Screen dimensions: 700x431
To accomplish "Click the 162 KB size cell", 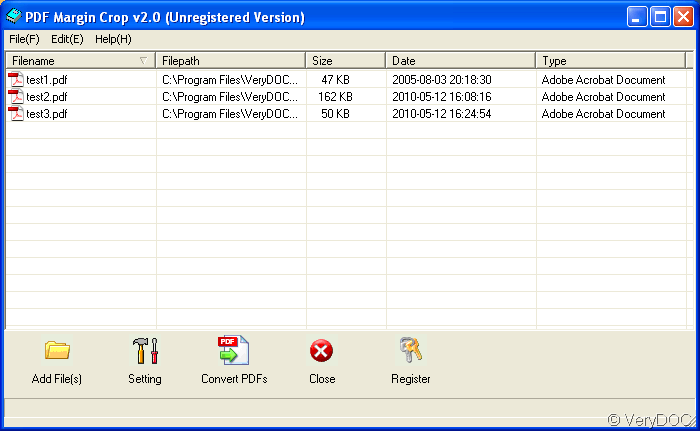I will point(335,97).
